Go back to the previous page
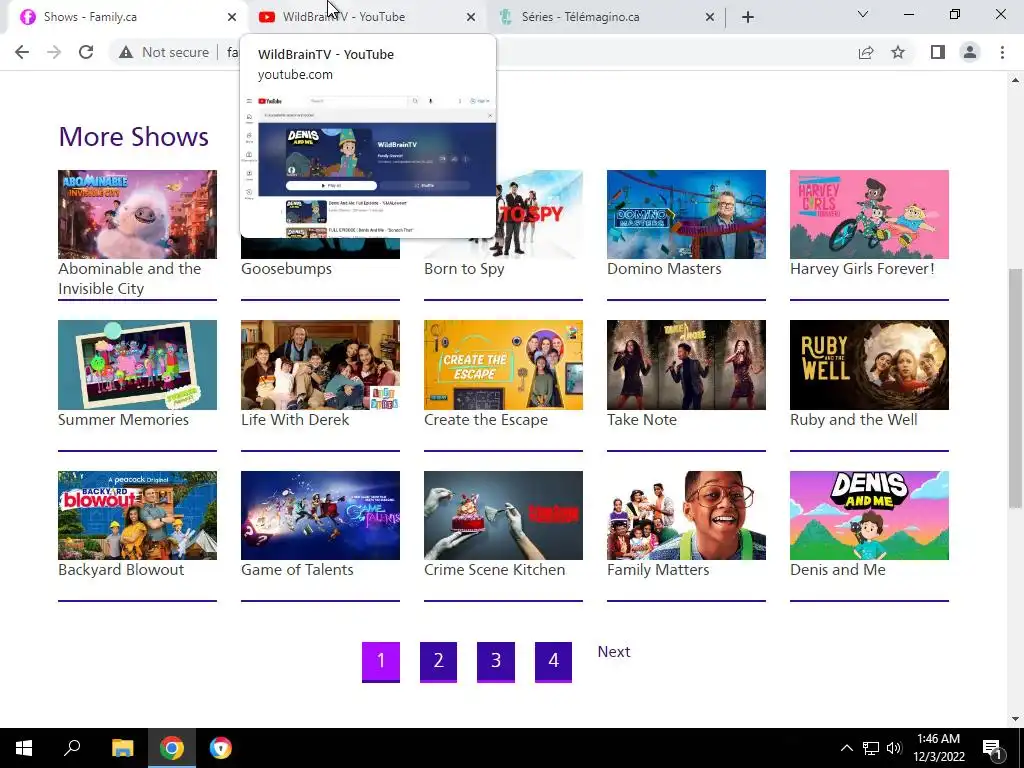1024x768 pixels. click(x=22, y=52)
